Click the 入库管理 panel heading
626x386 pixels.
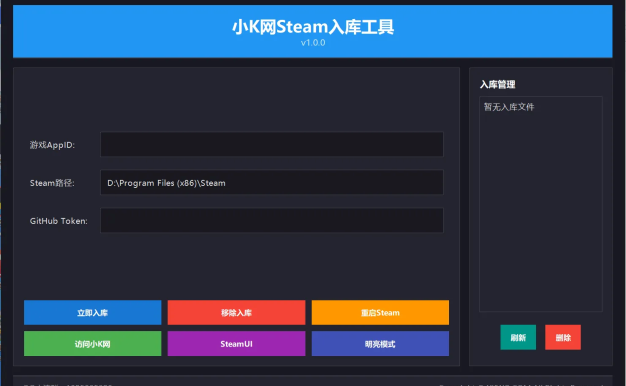pyautogui.click(x=497, y=85)
